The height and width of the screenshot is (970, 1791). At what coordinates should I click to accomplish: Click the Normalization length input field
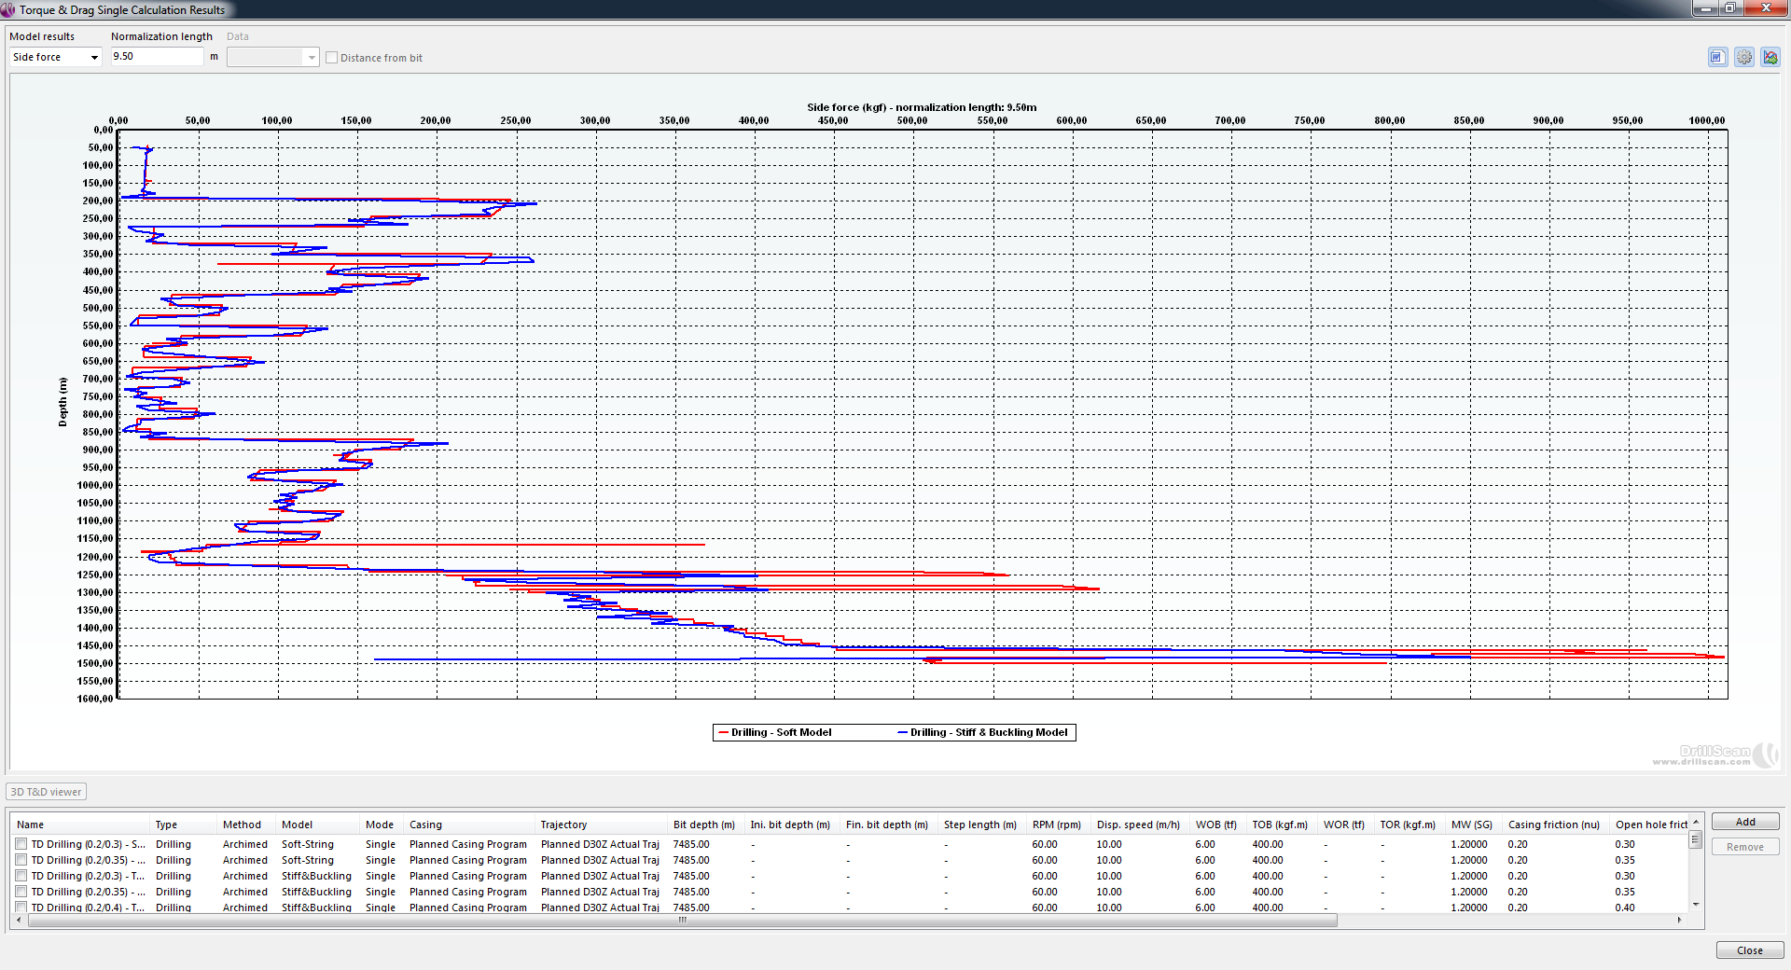(156, 57)
